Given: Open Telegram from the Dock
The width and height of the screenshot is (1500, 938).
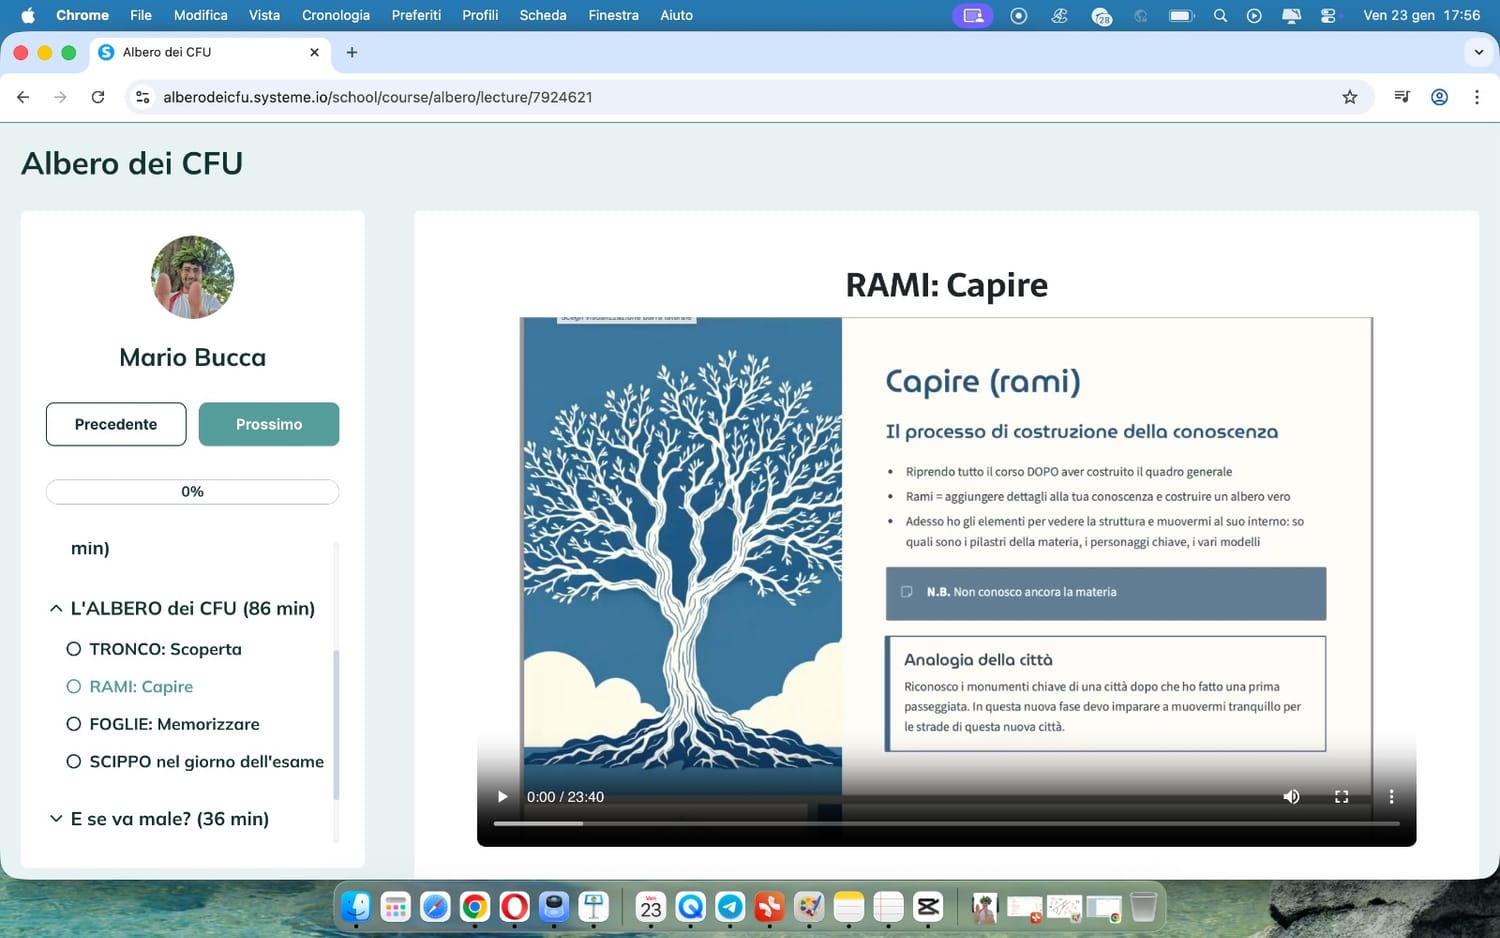Looking at the screenshot, I should (x=731, y=907).
